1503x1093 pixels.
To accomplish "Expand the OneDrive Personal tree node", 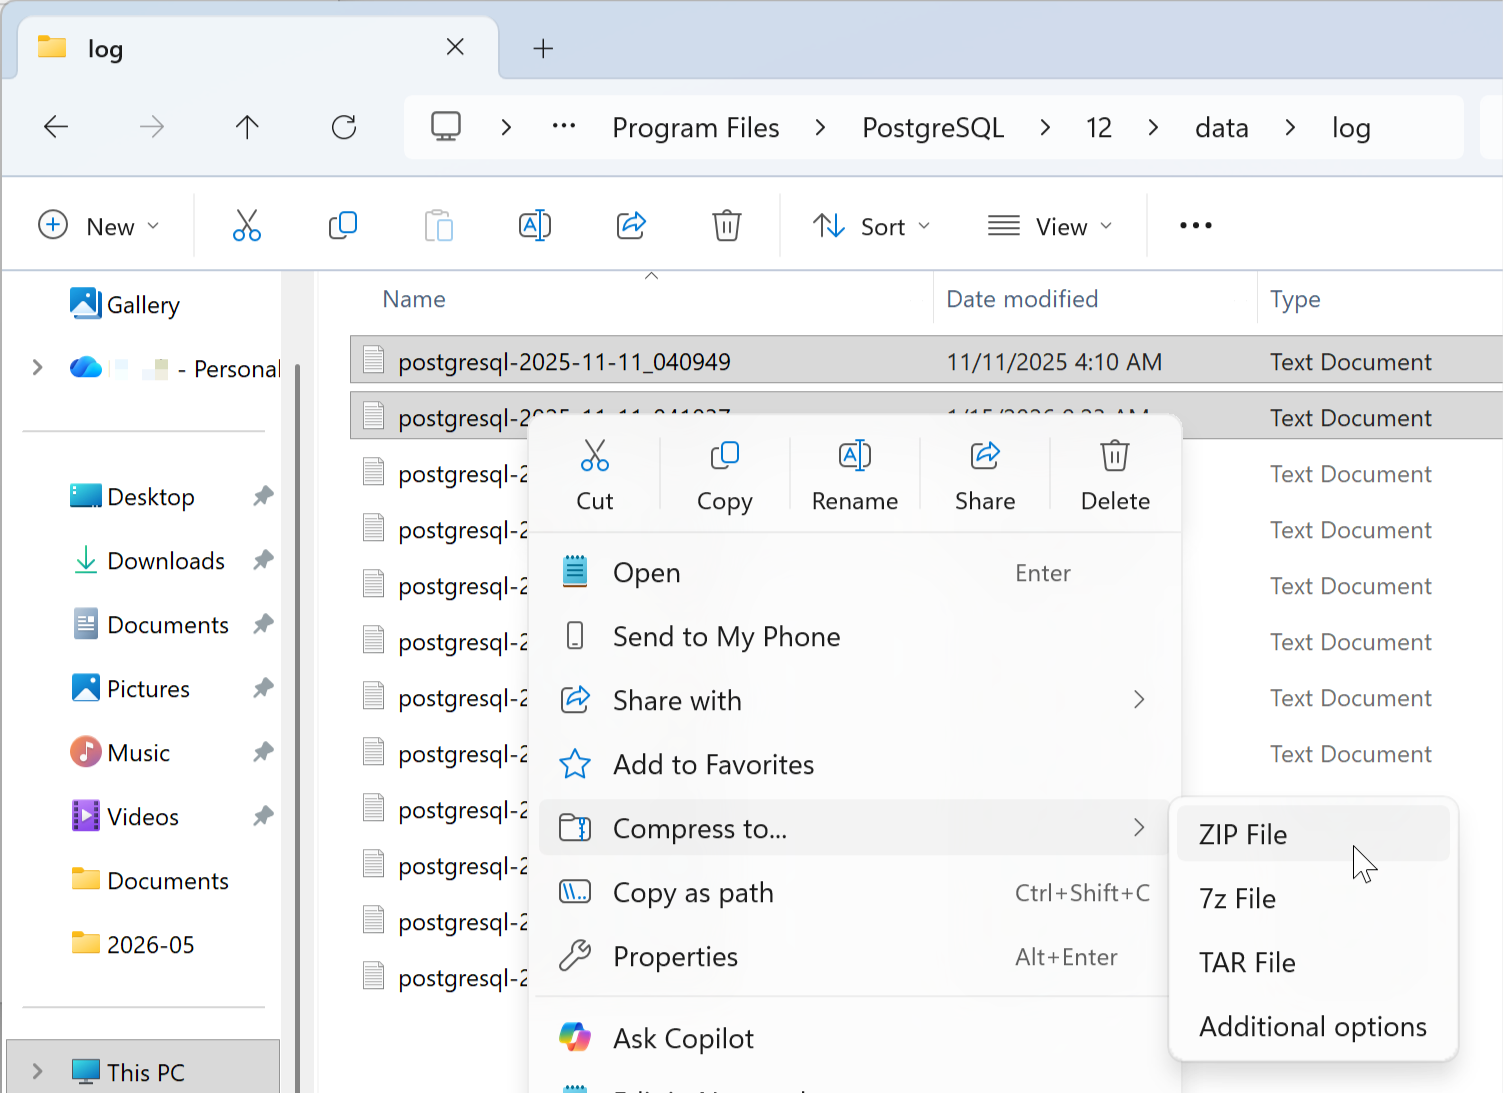I will [x=38, y=368].
